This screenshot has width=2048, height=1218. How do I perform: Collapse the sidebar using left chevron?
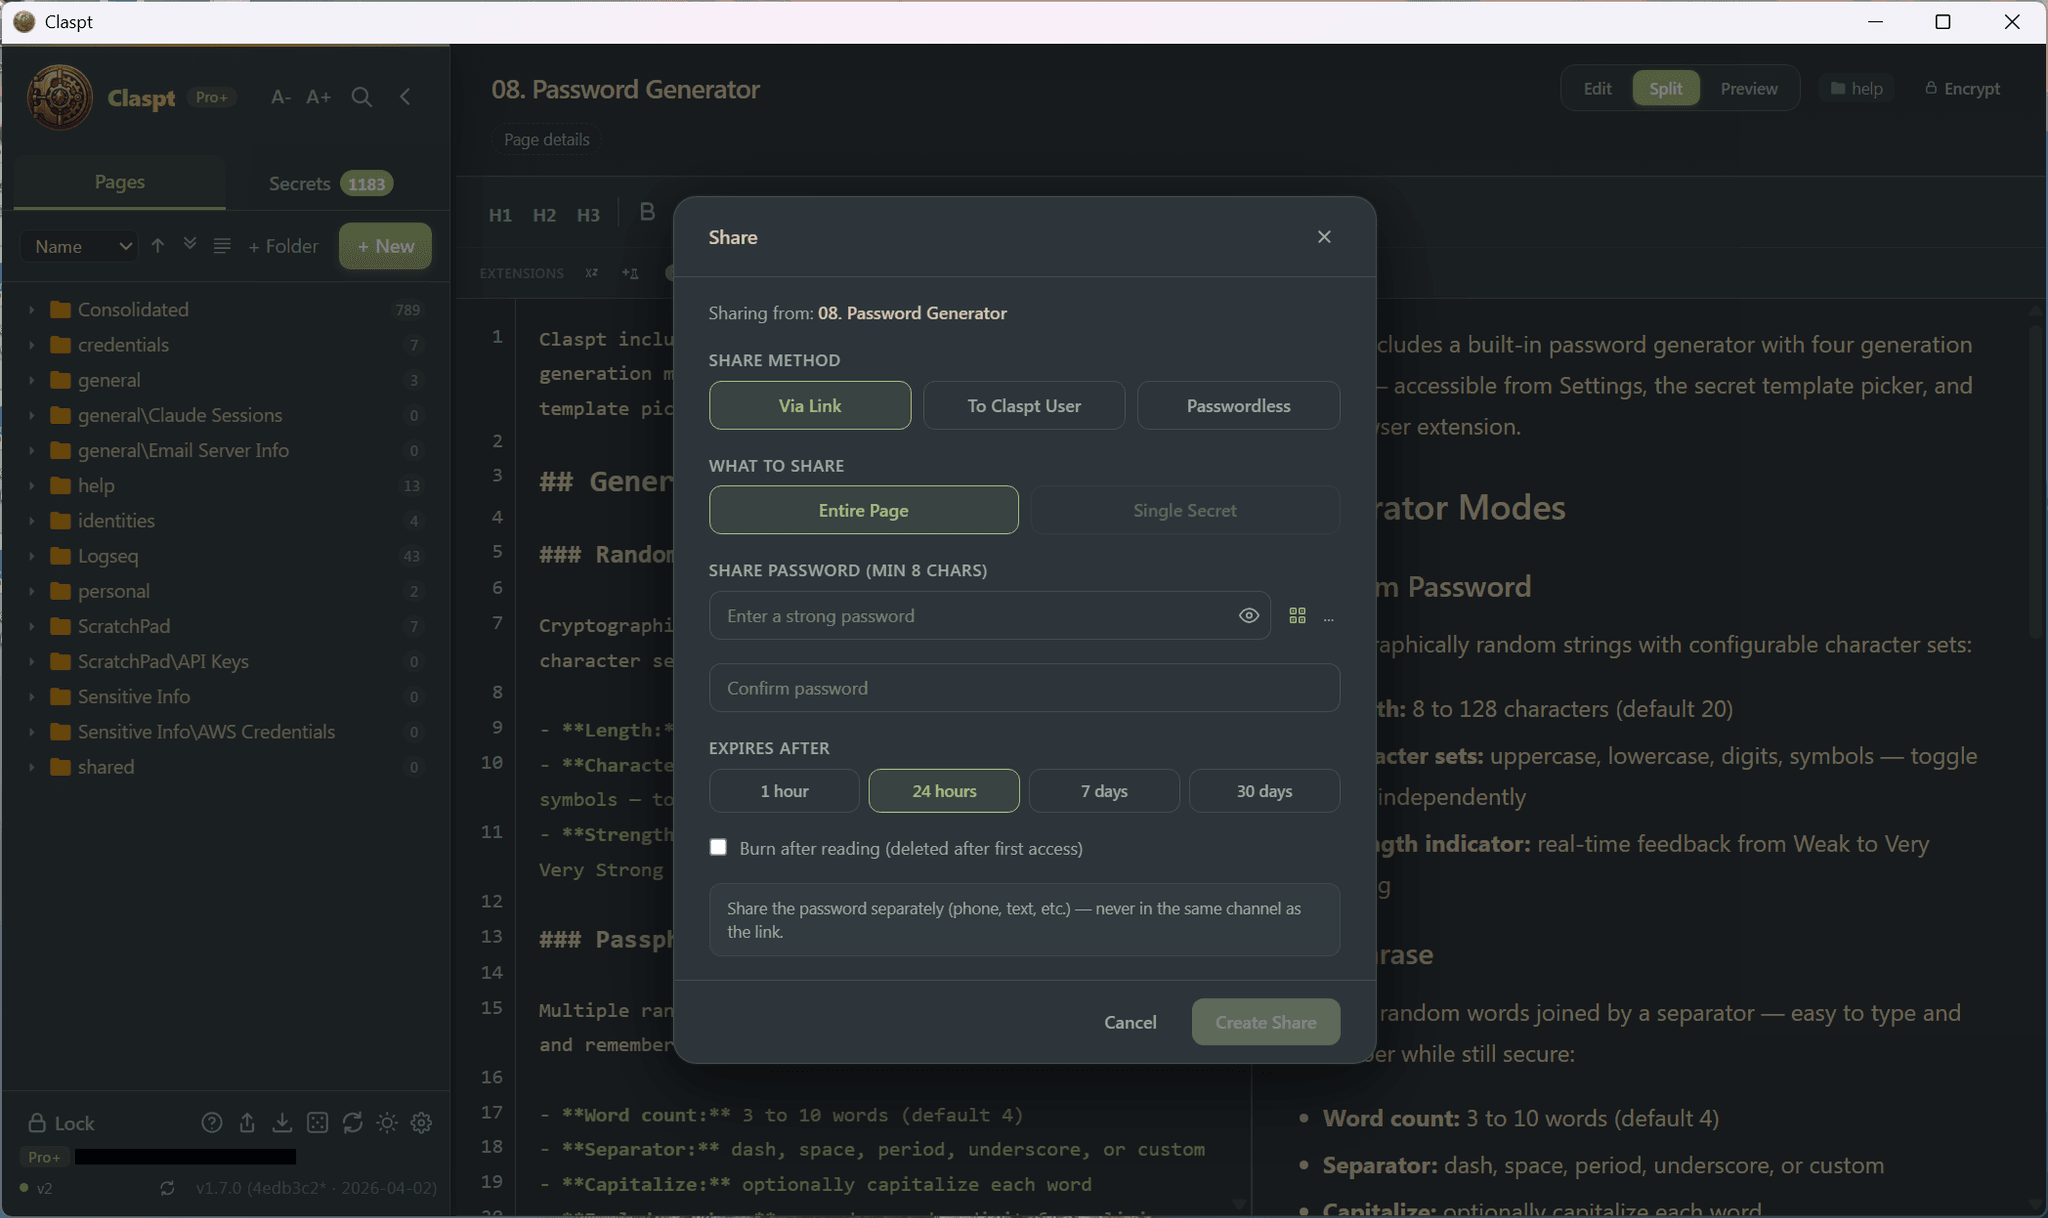click(x=405, y=97)
